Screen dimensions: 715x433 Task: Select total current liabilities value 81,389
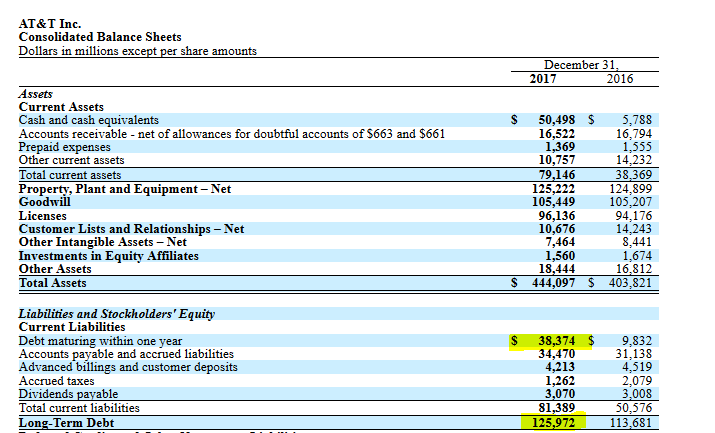click(556, 408)
